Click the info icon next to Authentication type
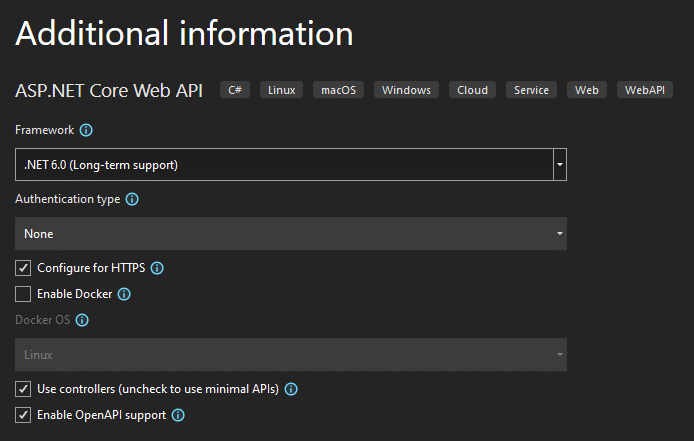Screen dimensions: 694x441 coord(132,199)
